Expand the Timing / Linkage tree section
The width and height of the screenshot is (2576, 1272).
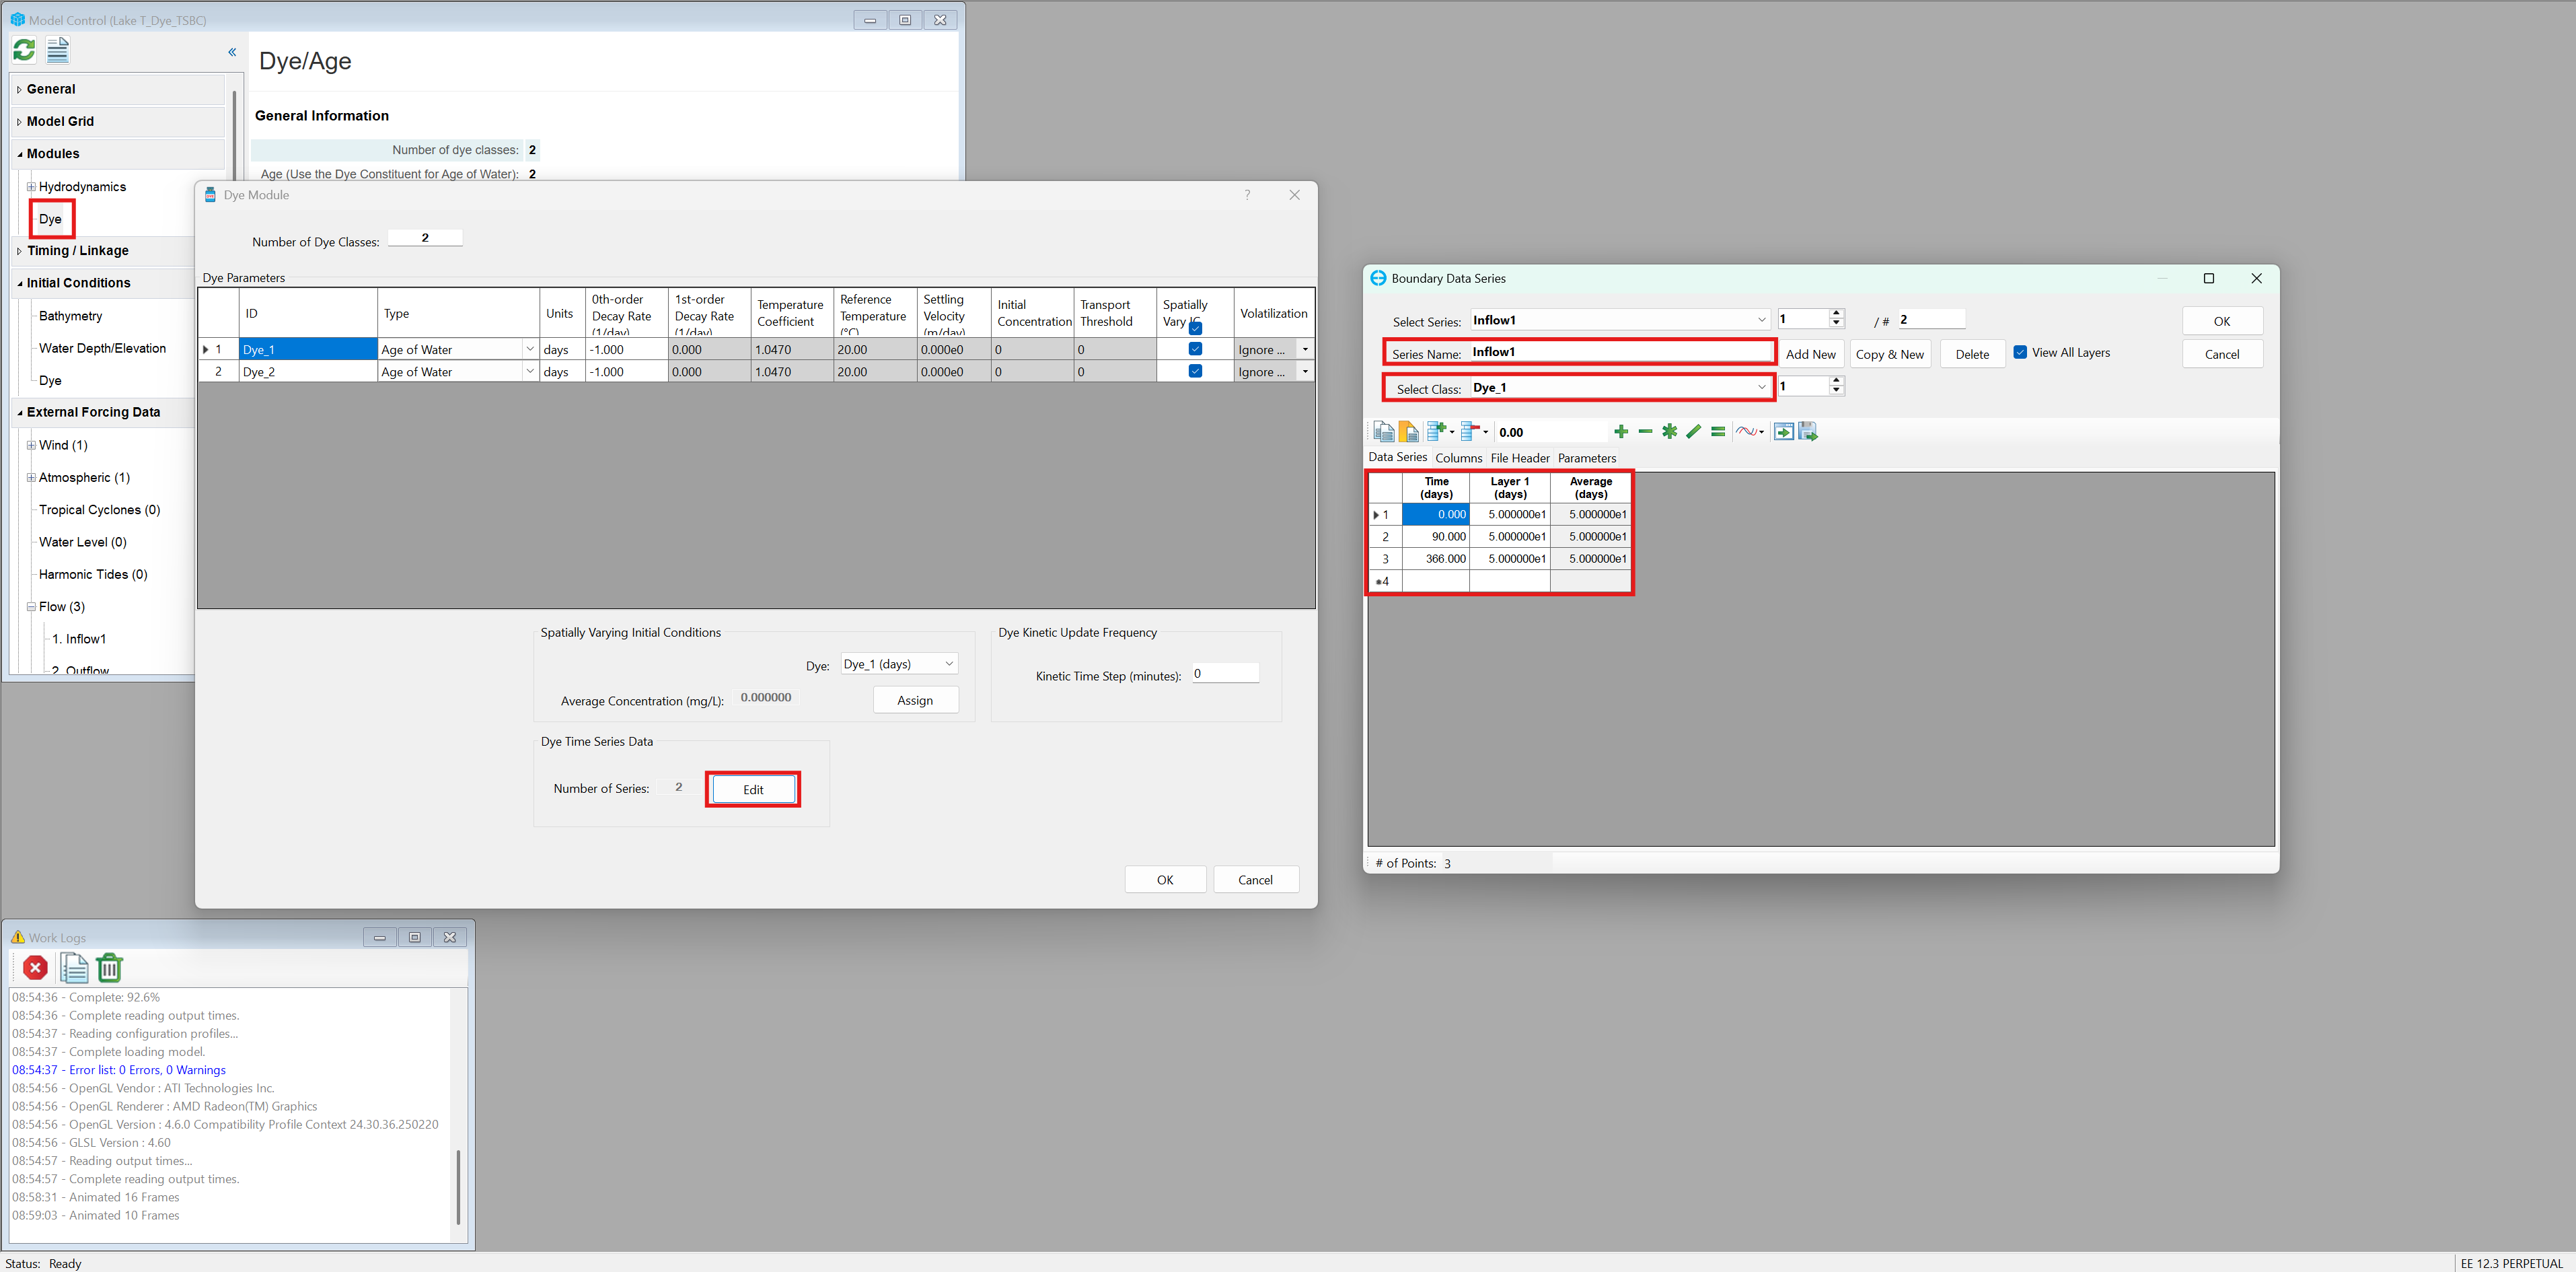click(x=19, y=251)
